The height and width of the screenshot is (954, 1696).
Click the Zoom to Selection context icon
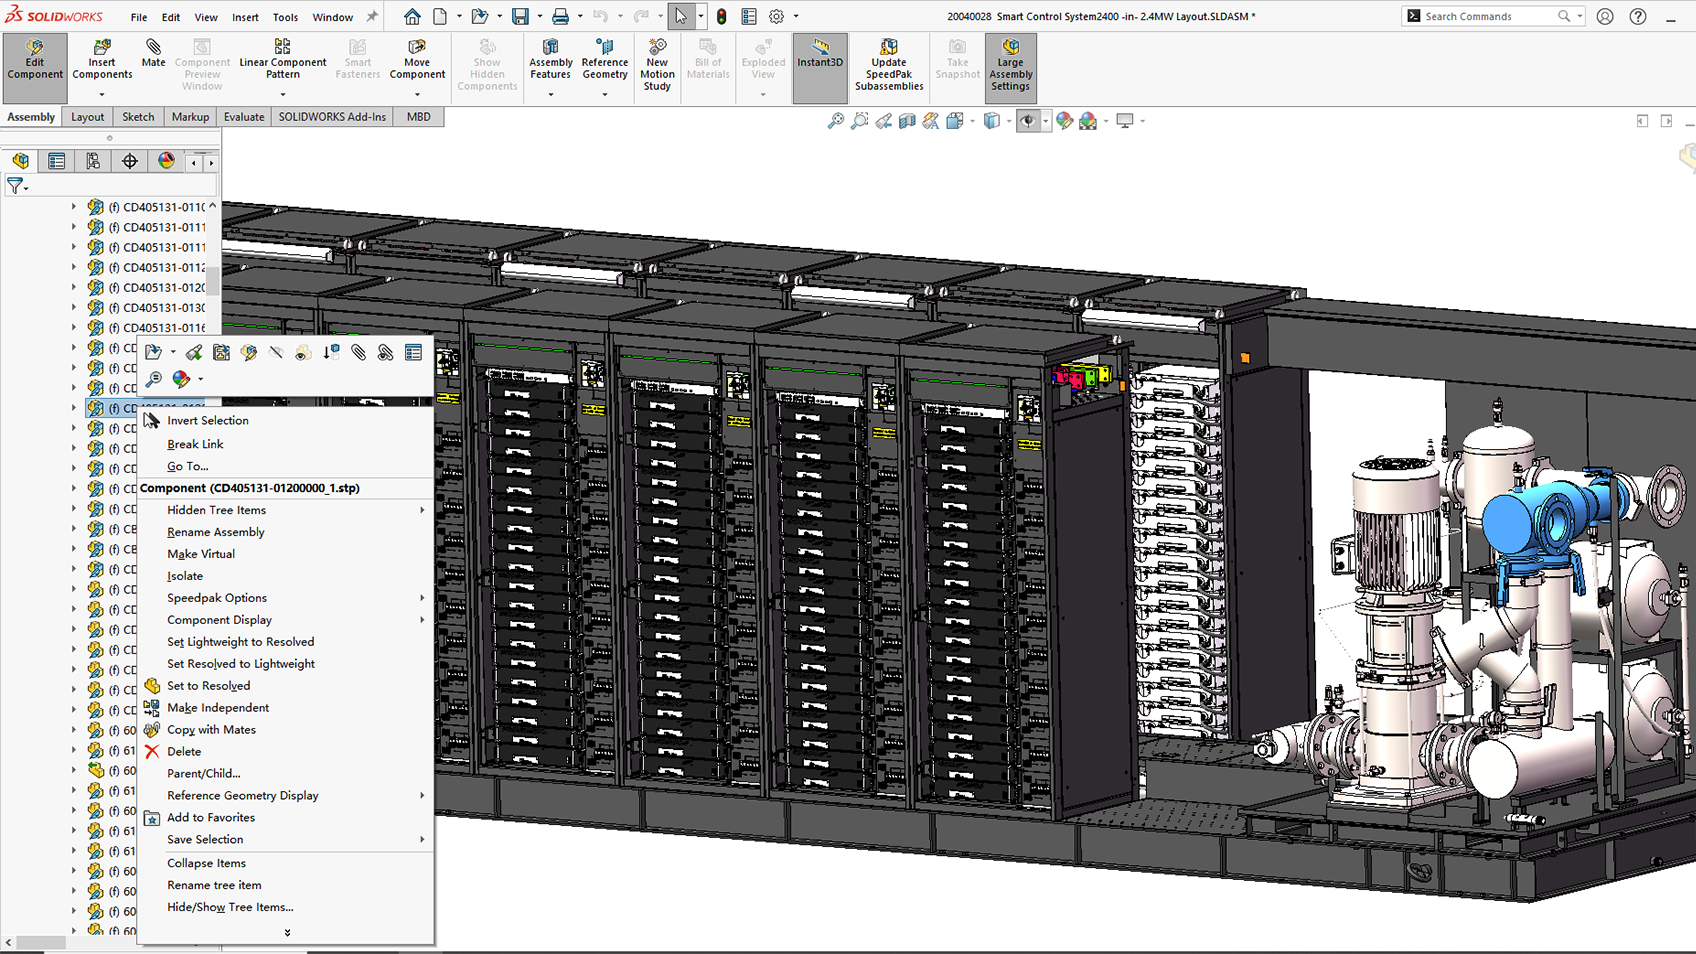[x=153, y=379]
